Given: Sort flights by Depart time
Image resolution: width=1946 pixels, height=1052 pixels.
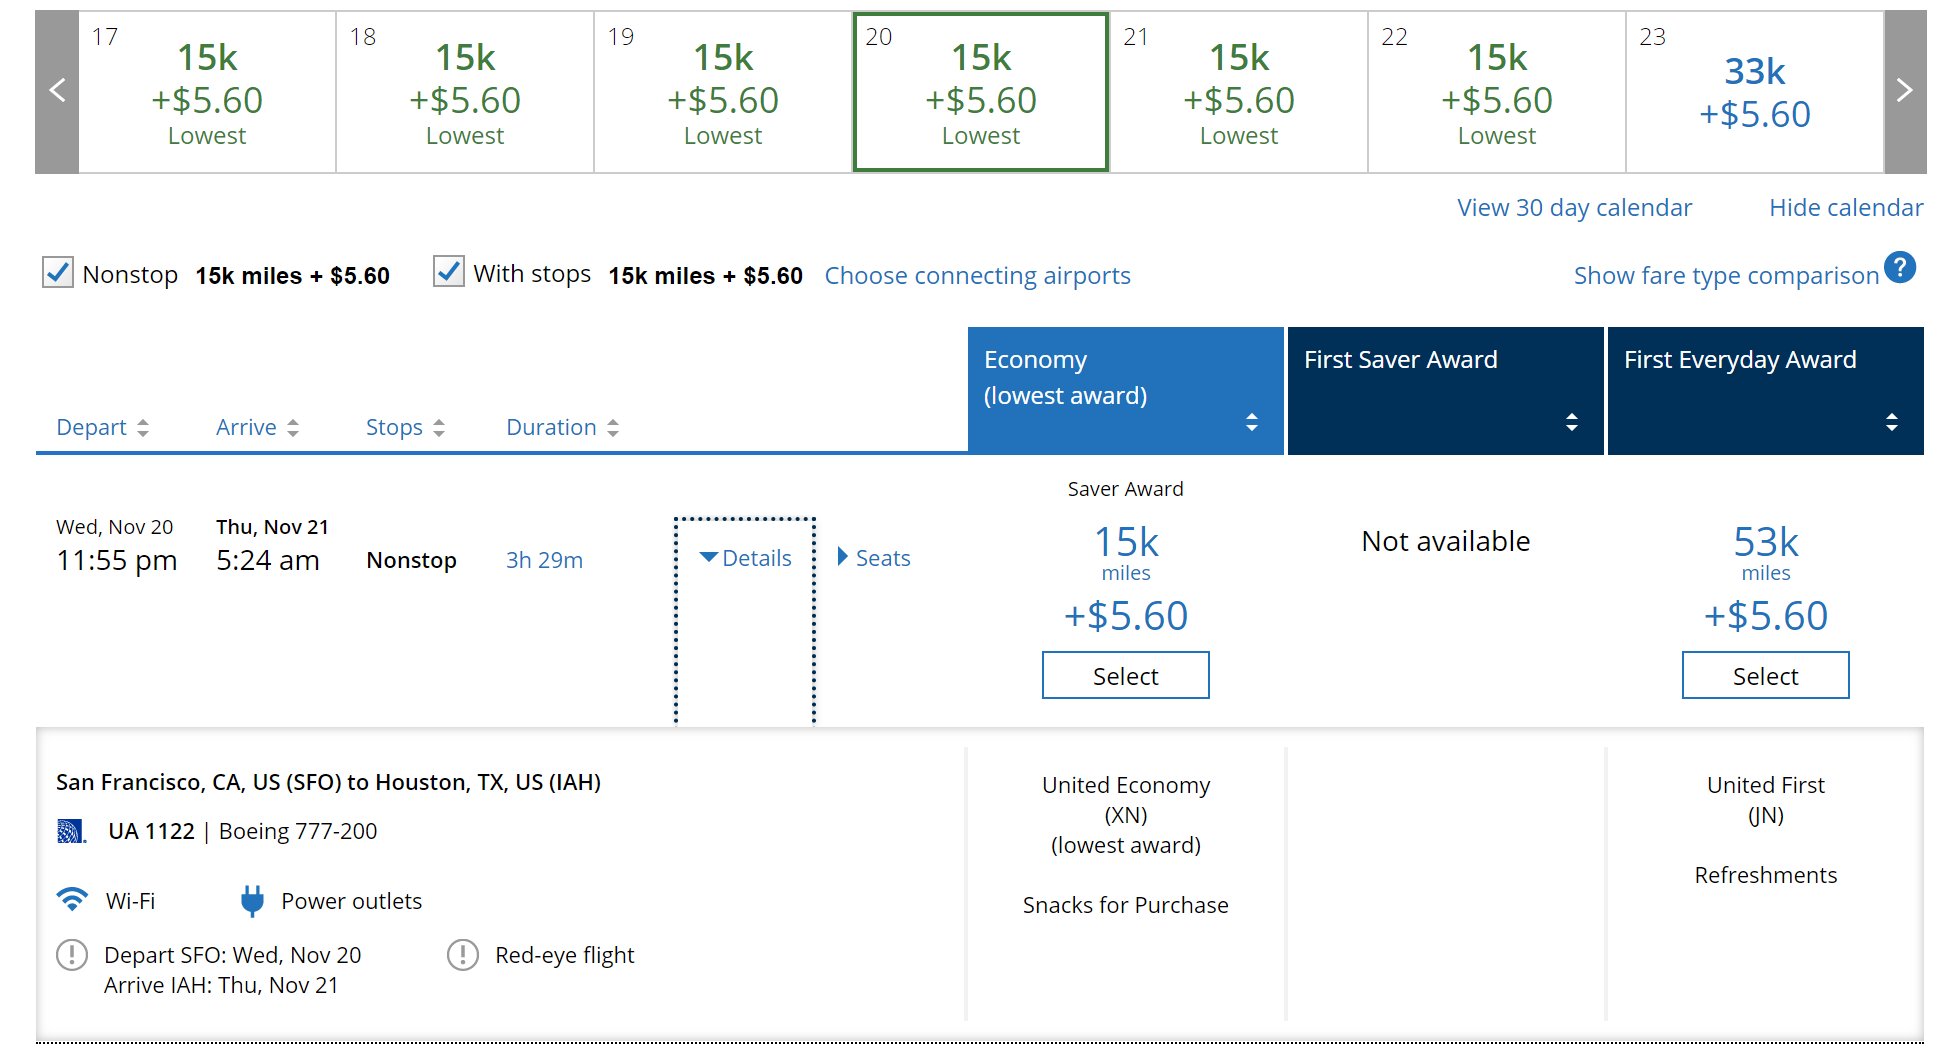Looking at the screenshot, I should click(102, 428).
